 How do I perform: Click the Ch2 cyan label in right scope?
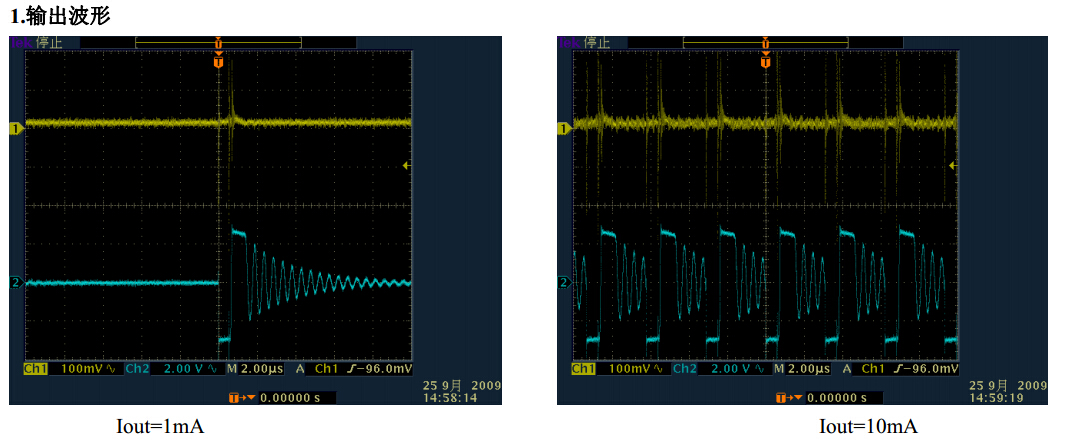[x=685, y=369]
